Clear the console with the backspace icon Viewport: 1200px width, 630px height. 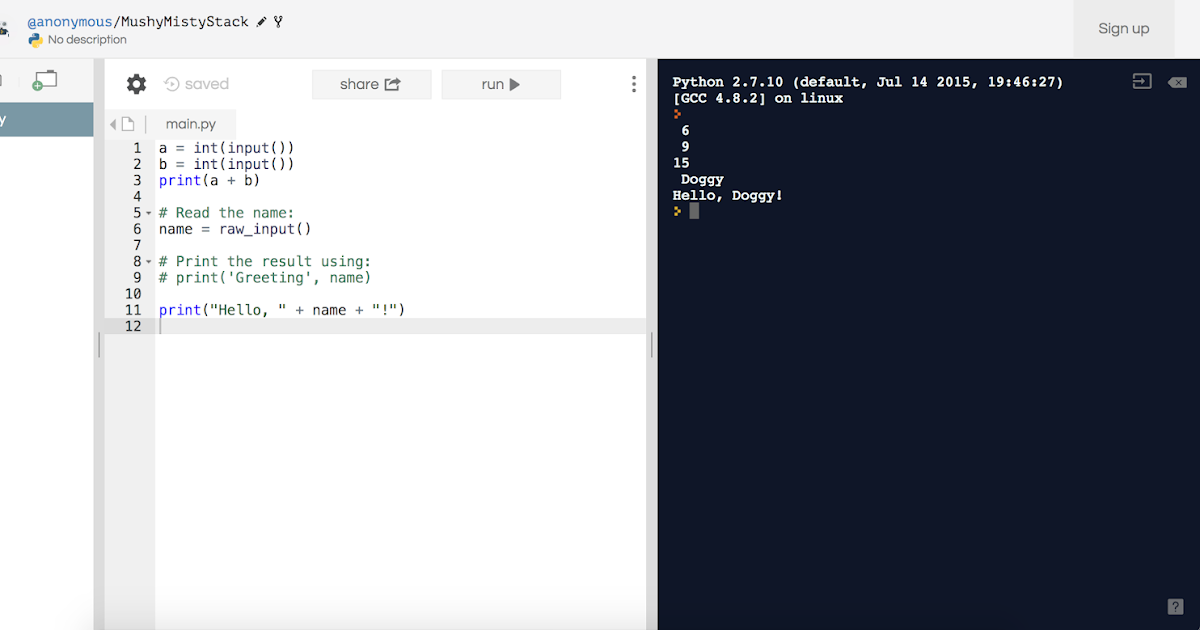[x=1178, y=81]
